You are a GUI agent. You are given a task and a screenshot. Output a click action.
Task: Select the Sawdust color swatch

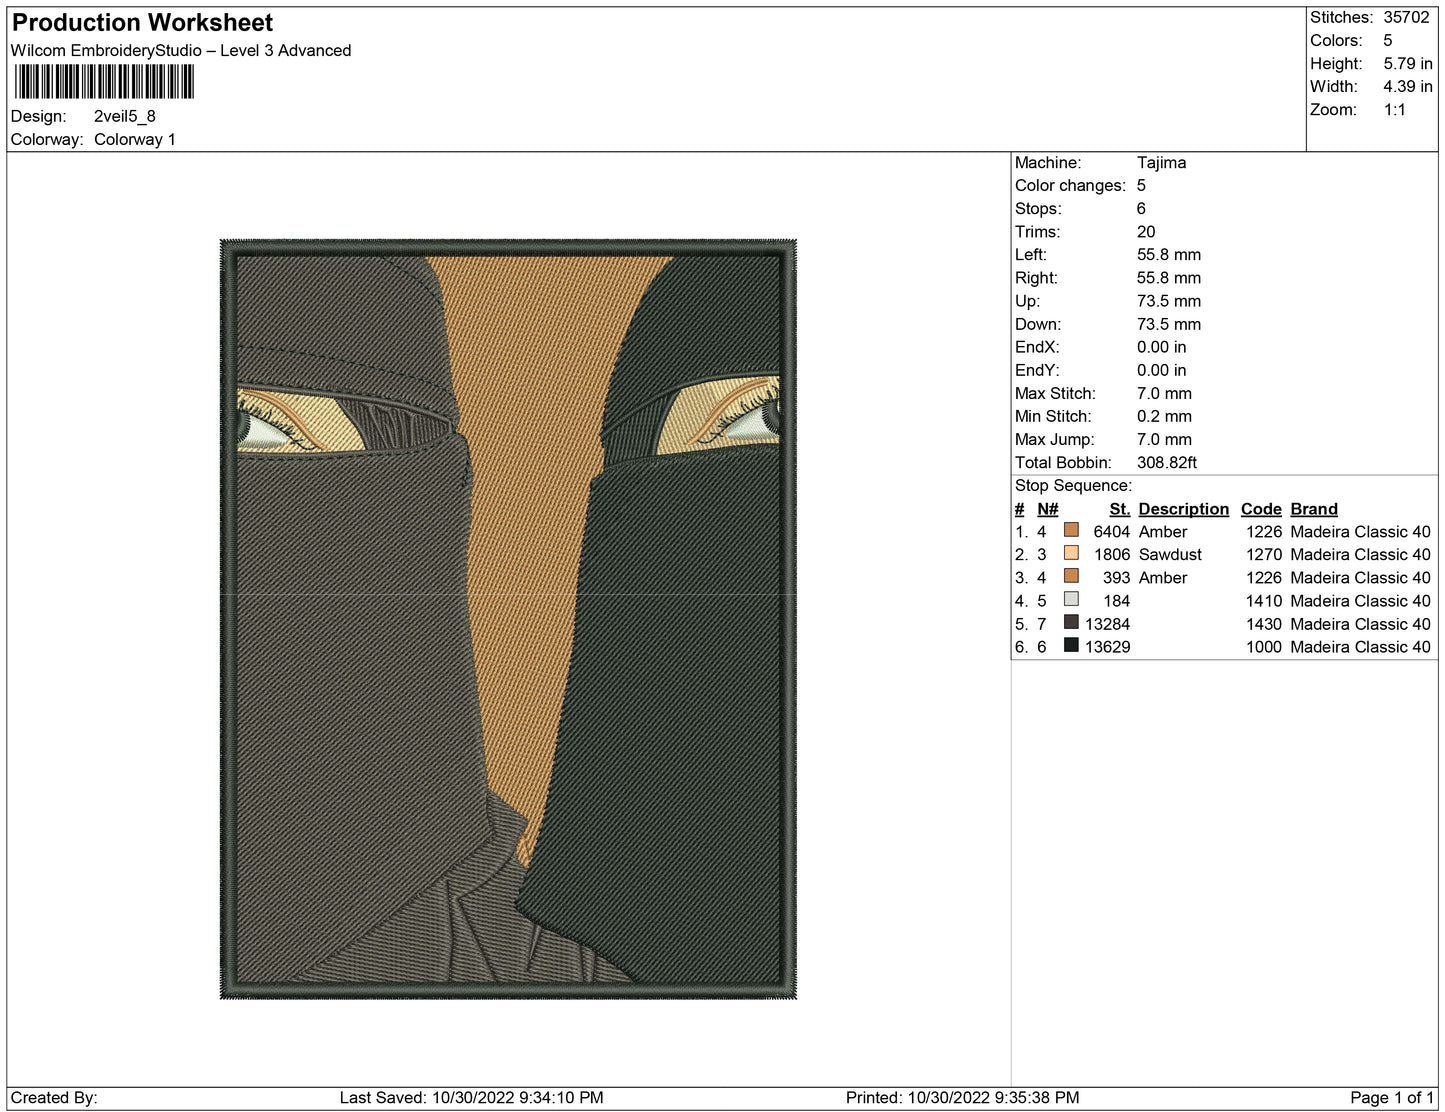[x=1071, y=553]
